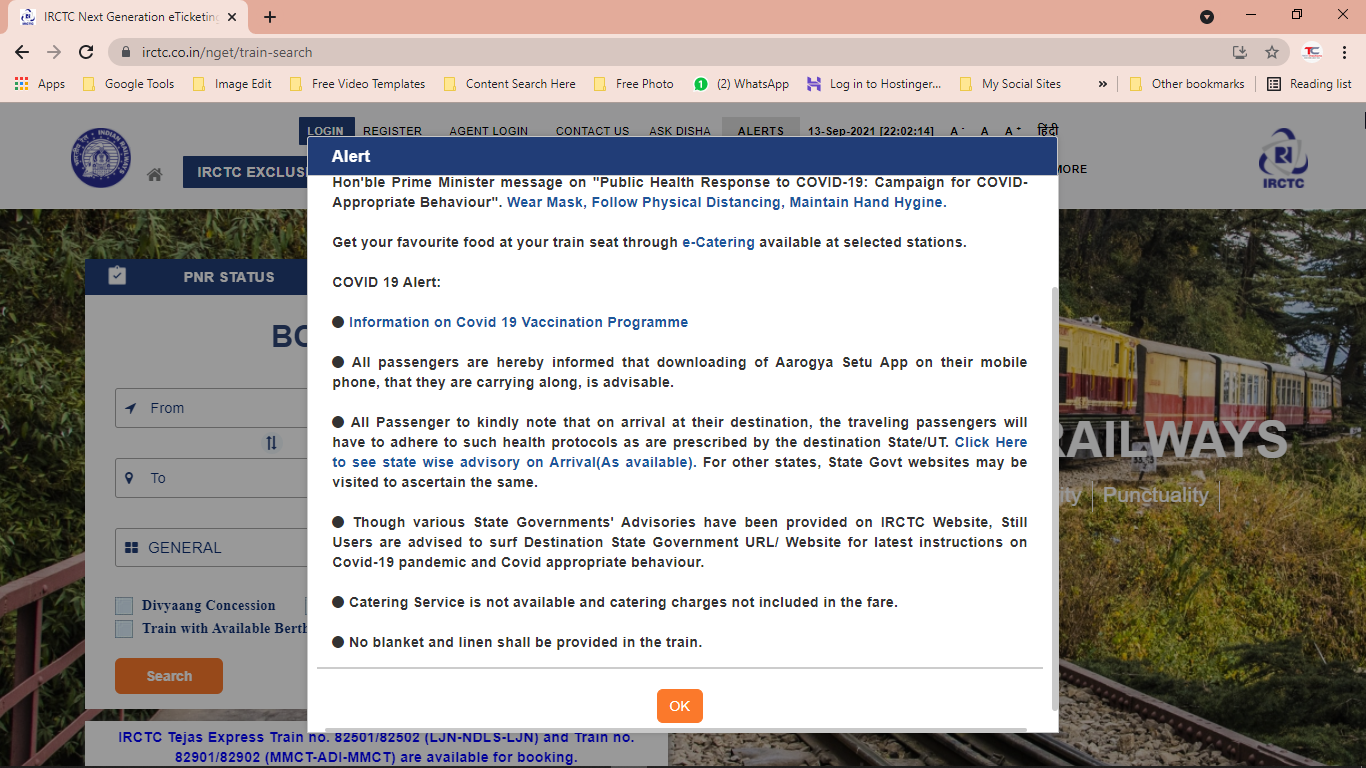Viewport: 1366px width, 768px height.
Task: Open a new browser tab
Action: tap(270, 17)
